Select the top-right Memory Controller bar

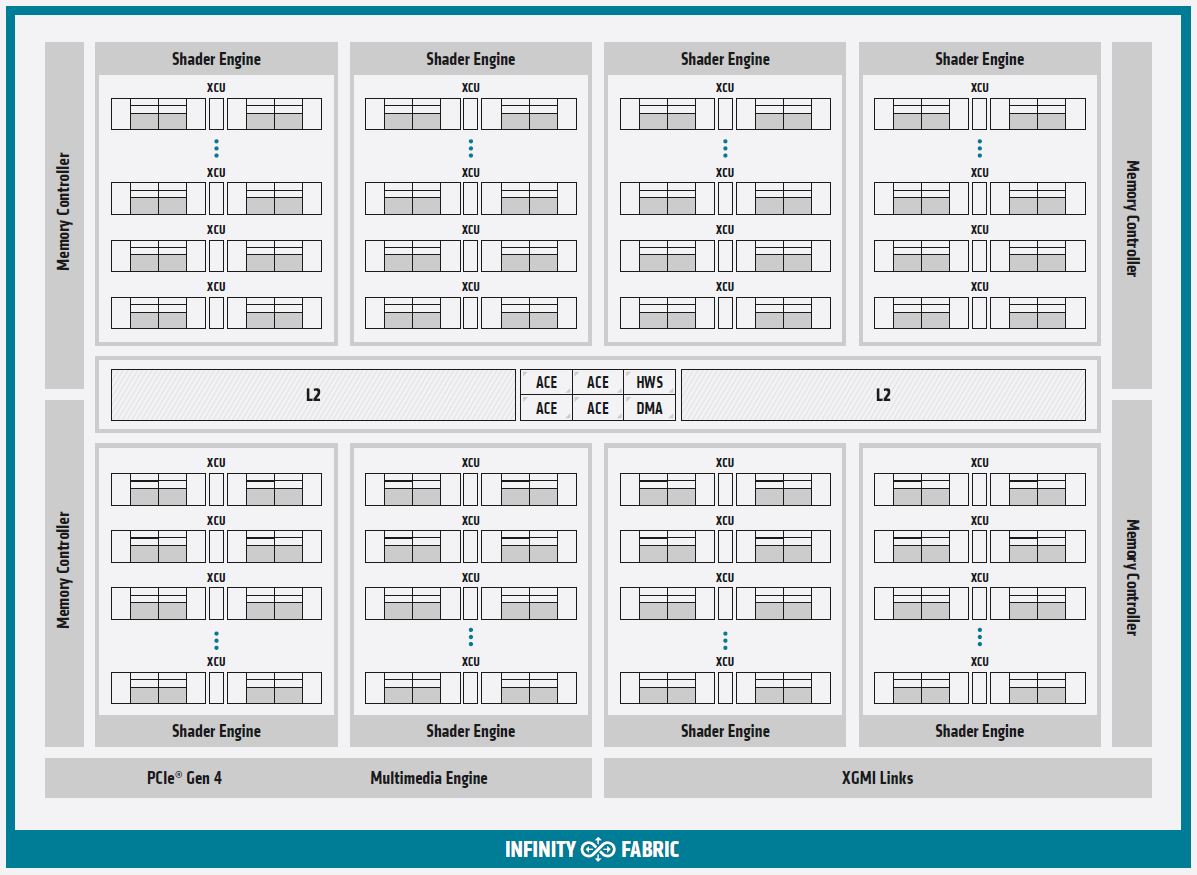tap(1132, 217)
